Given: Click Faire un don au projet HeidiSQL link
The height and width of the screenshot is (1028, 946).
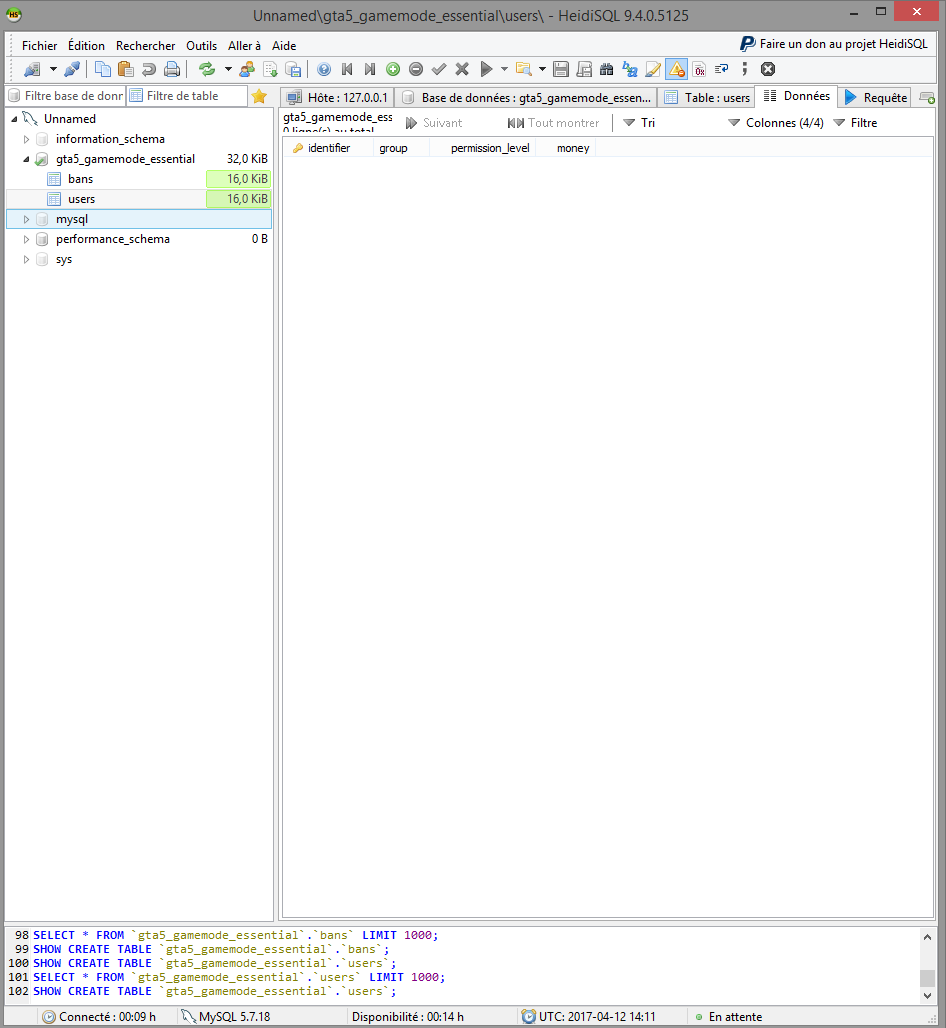Looking at the screenshot, I should [x=843, y=44].
